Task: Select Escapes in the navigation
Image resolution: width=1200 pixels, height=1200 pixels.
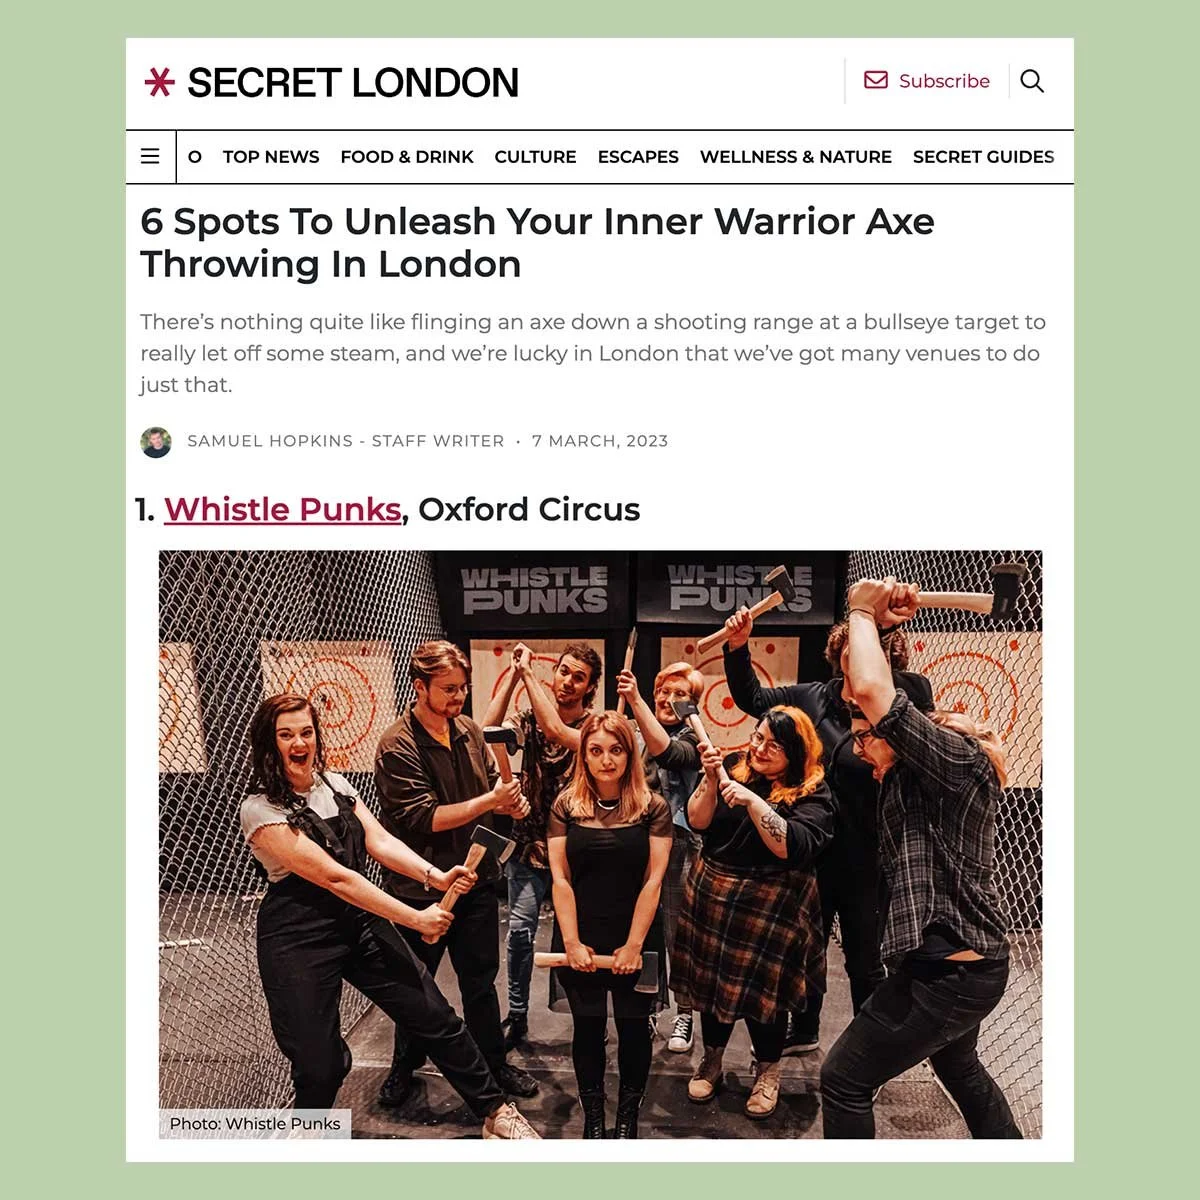Action: tap(638, 157)
